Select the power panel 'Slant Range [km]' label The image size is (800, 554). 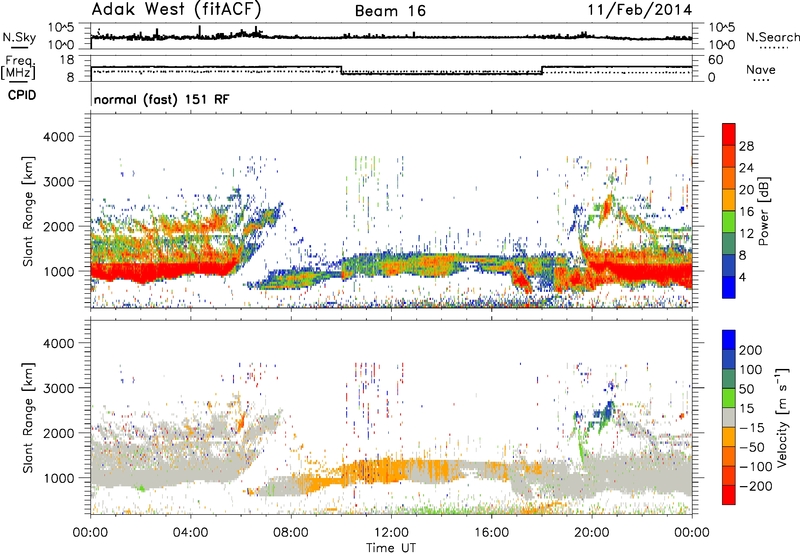coord(28,211)
